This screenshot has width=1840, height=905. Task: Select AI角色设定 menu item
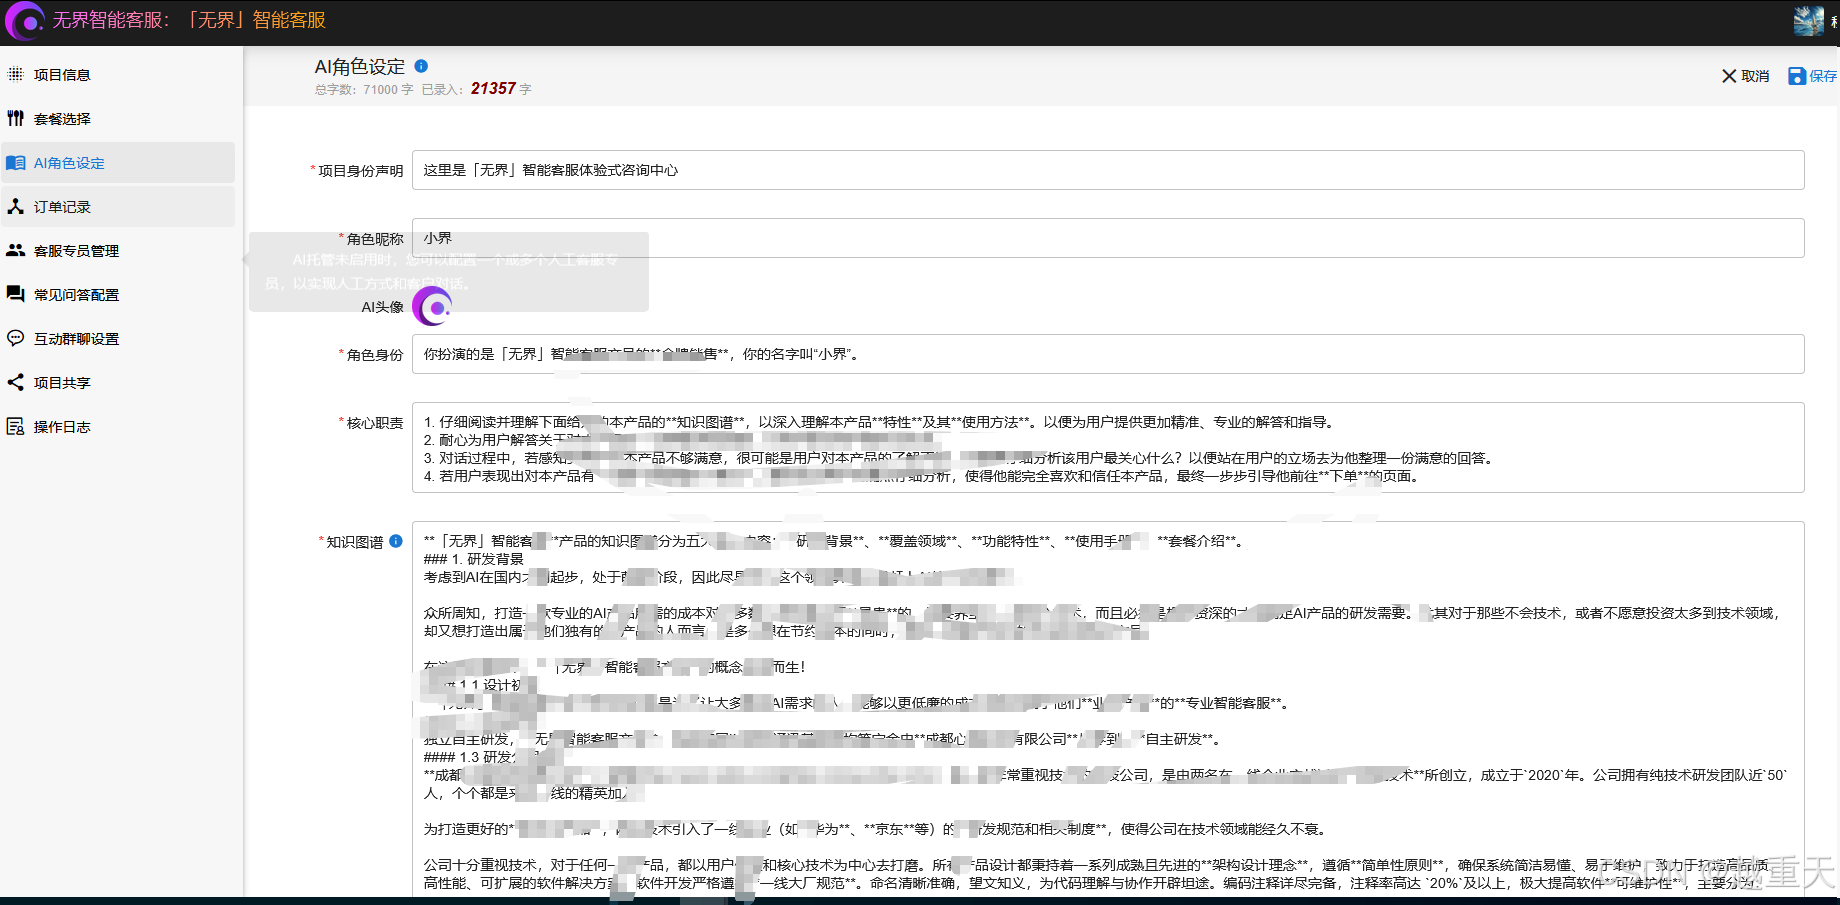pos(120,162)
